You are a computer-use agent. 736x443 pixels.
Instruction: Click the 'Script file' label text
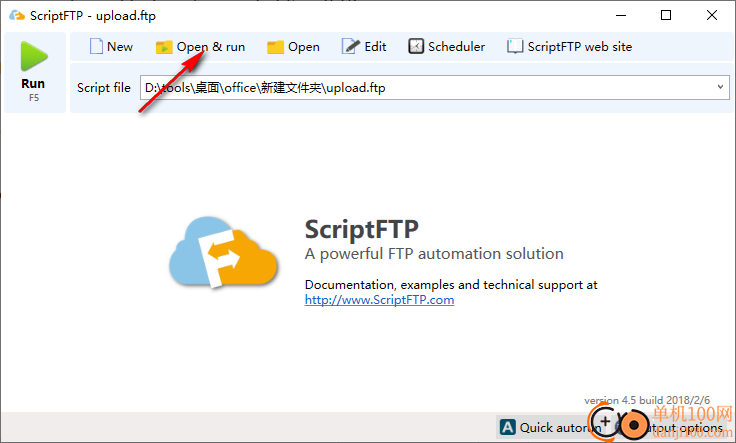[x=104, y=88]
